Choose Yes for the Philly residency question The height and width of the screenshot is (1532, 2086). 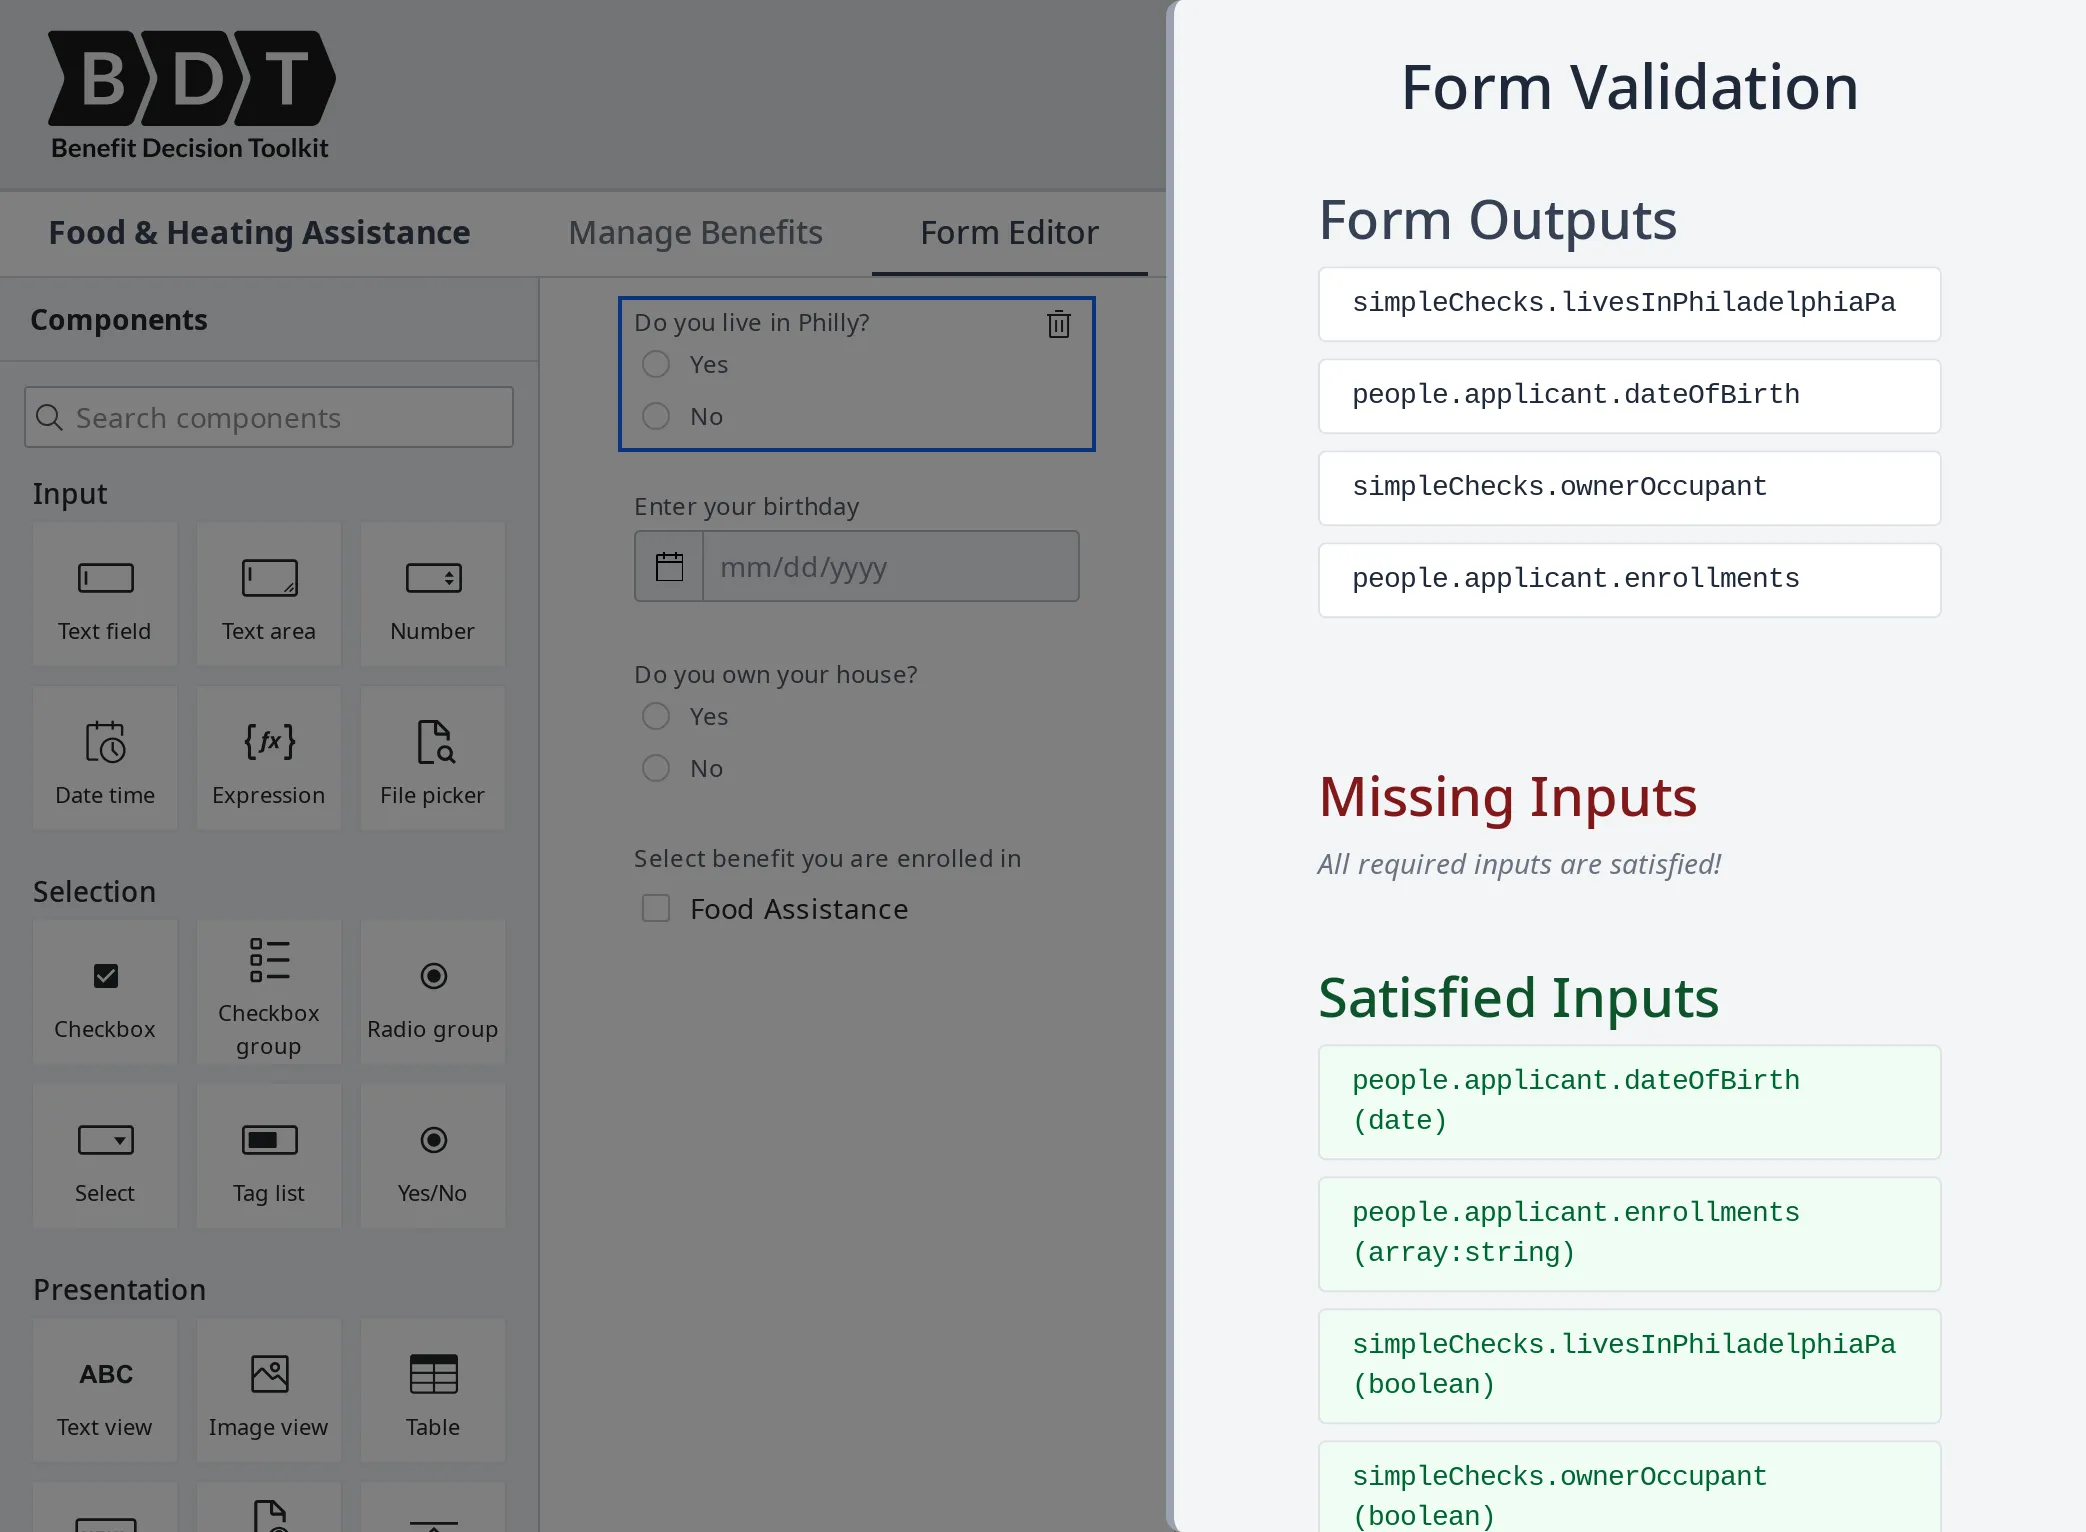pos(655,364)
